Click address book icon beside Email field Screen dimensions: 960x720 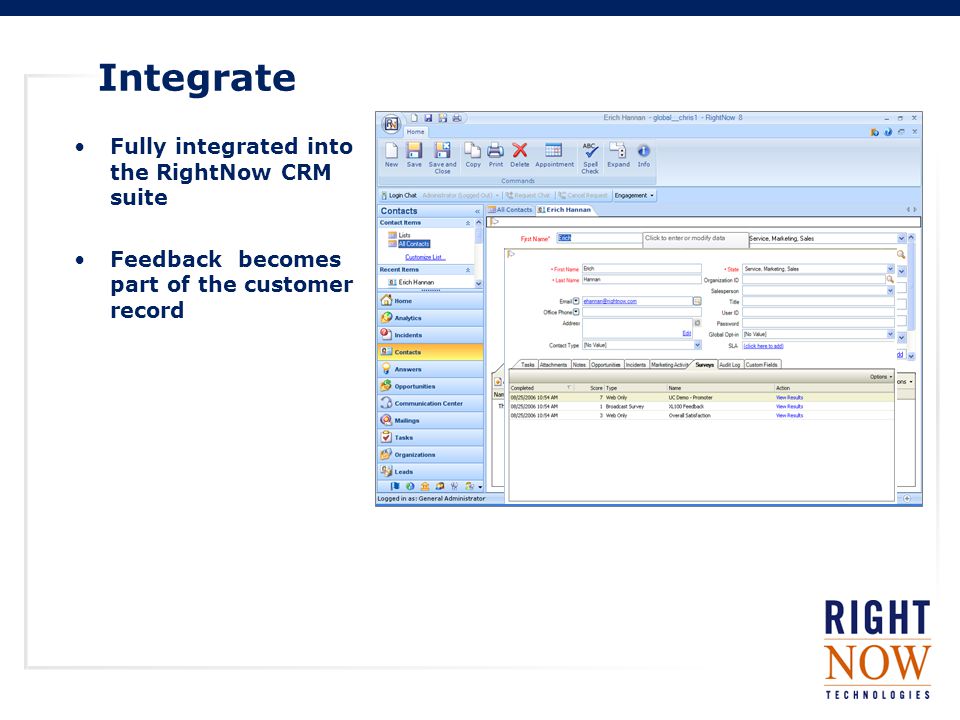click(x=697, y=301)
